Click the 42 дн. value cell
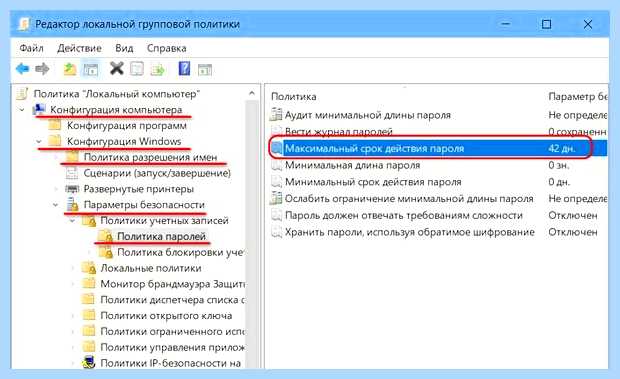 pyautogui.click(x=561, y=148)
